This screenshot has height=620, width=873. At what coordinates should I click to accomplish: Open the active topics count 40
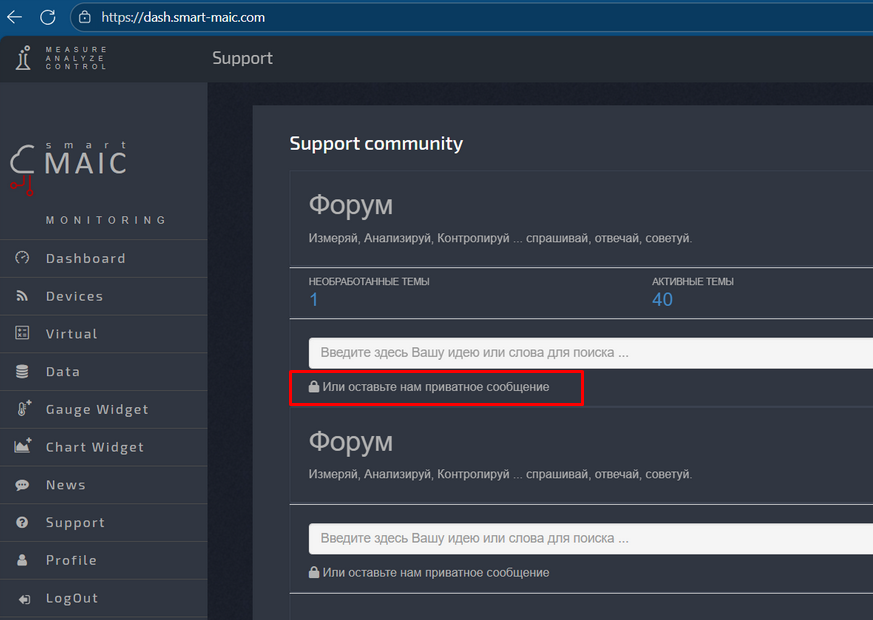point(662,300)
